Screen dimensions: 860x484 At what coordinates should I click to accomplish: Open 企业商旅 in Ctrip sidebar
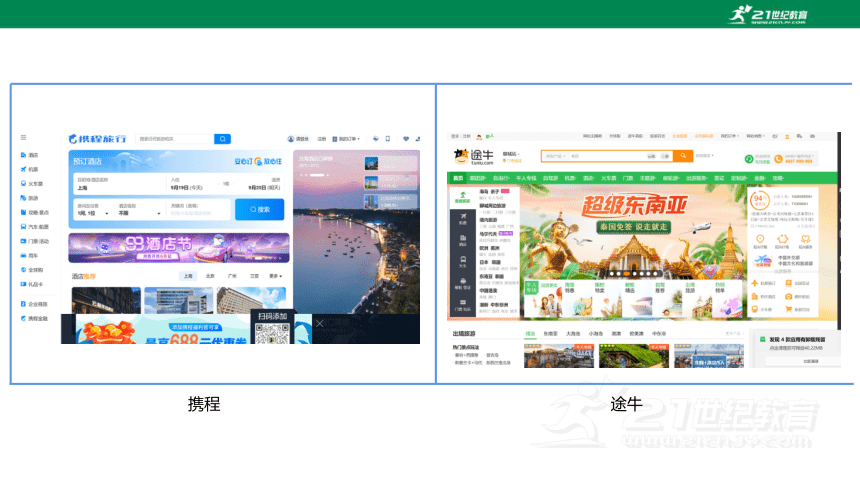coord(34,304)
